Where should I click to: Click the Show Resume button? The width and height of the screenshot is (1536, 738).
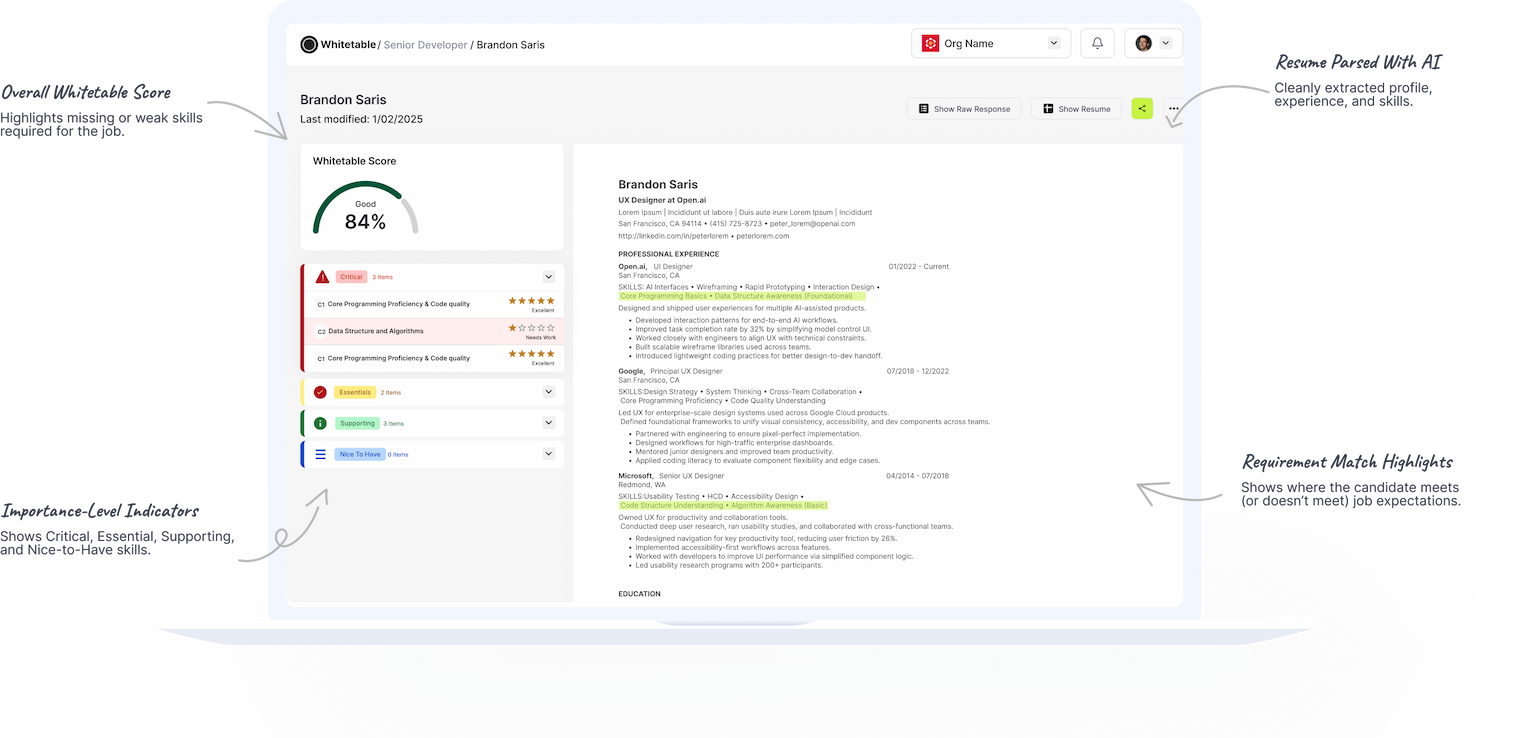pyautogui.click(x=1076, y=108)
